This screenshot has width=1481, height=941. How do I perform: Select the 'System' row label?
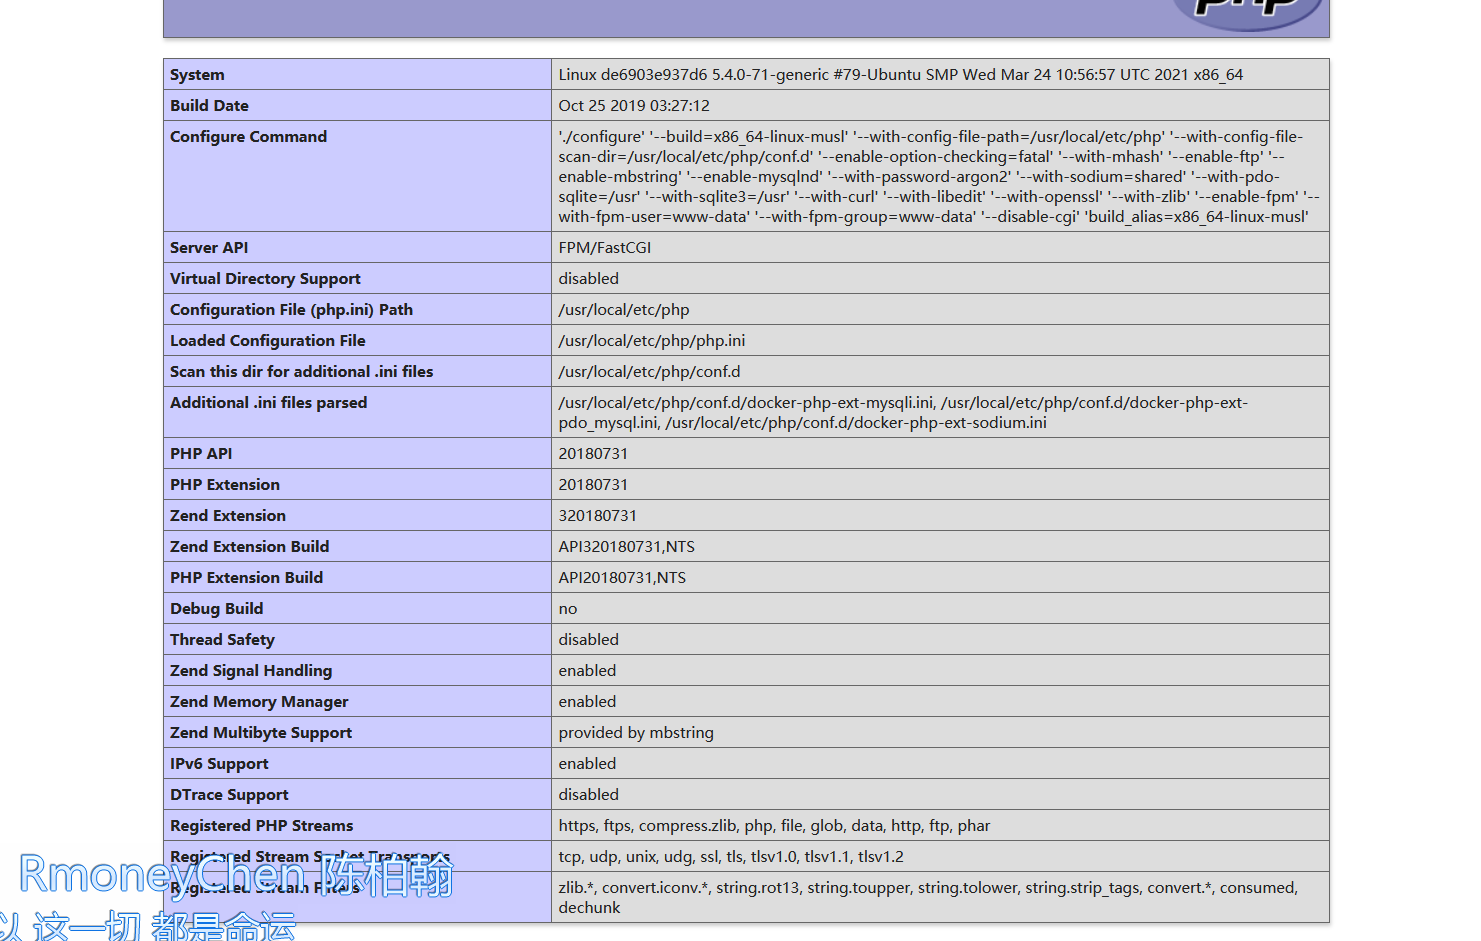pos(197,75)
